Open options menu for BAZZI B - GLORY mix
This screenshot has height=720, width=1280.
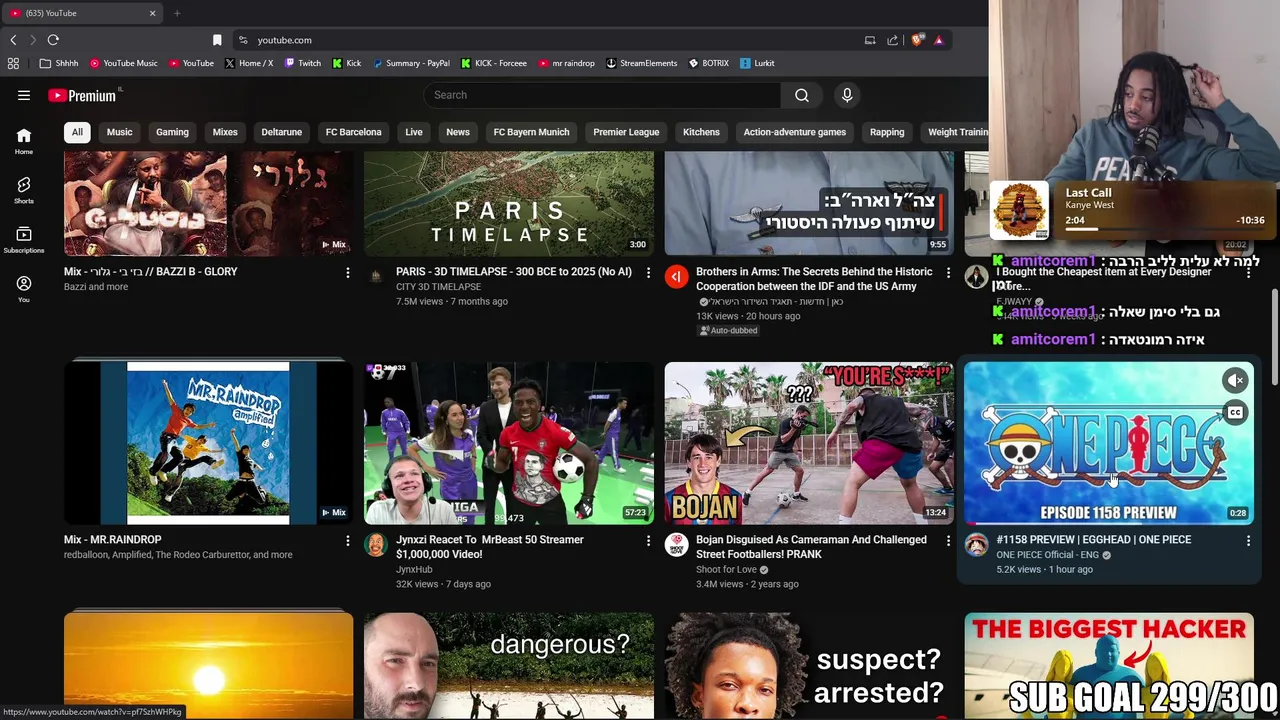(348, 272)
